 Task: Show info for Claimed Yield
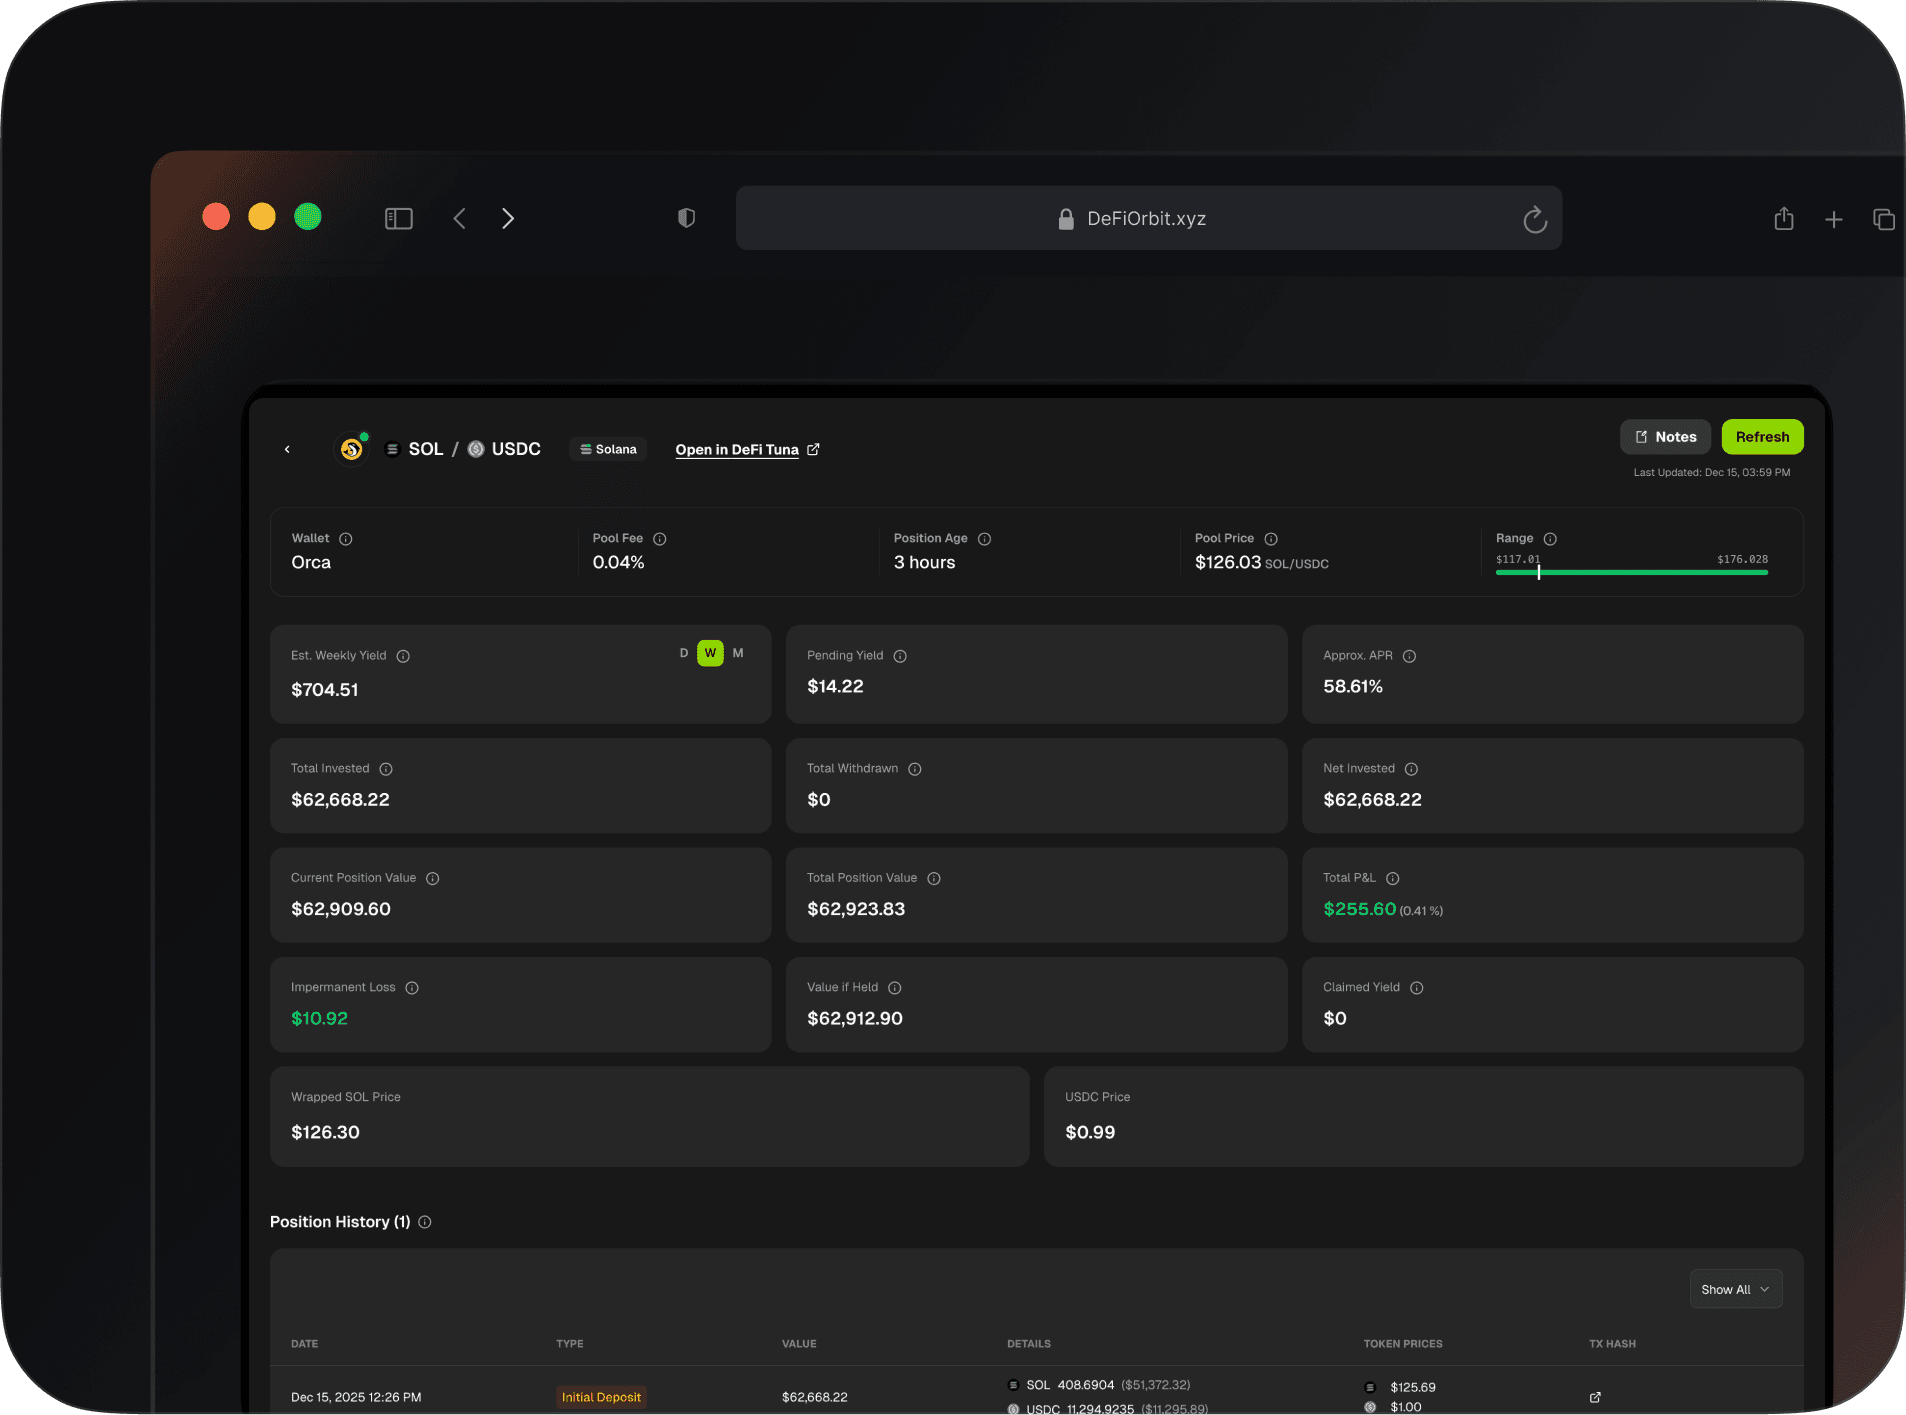(1417, 988)
